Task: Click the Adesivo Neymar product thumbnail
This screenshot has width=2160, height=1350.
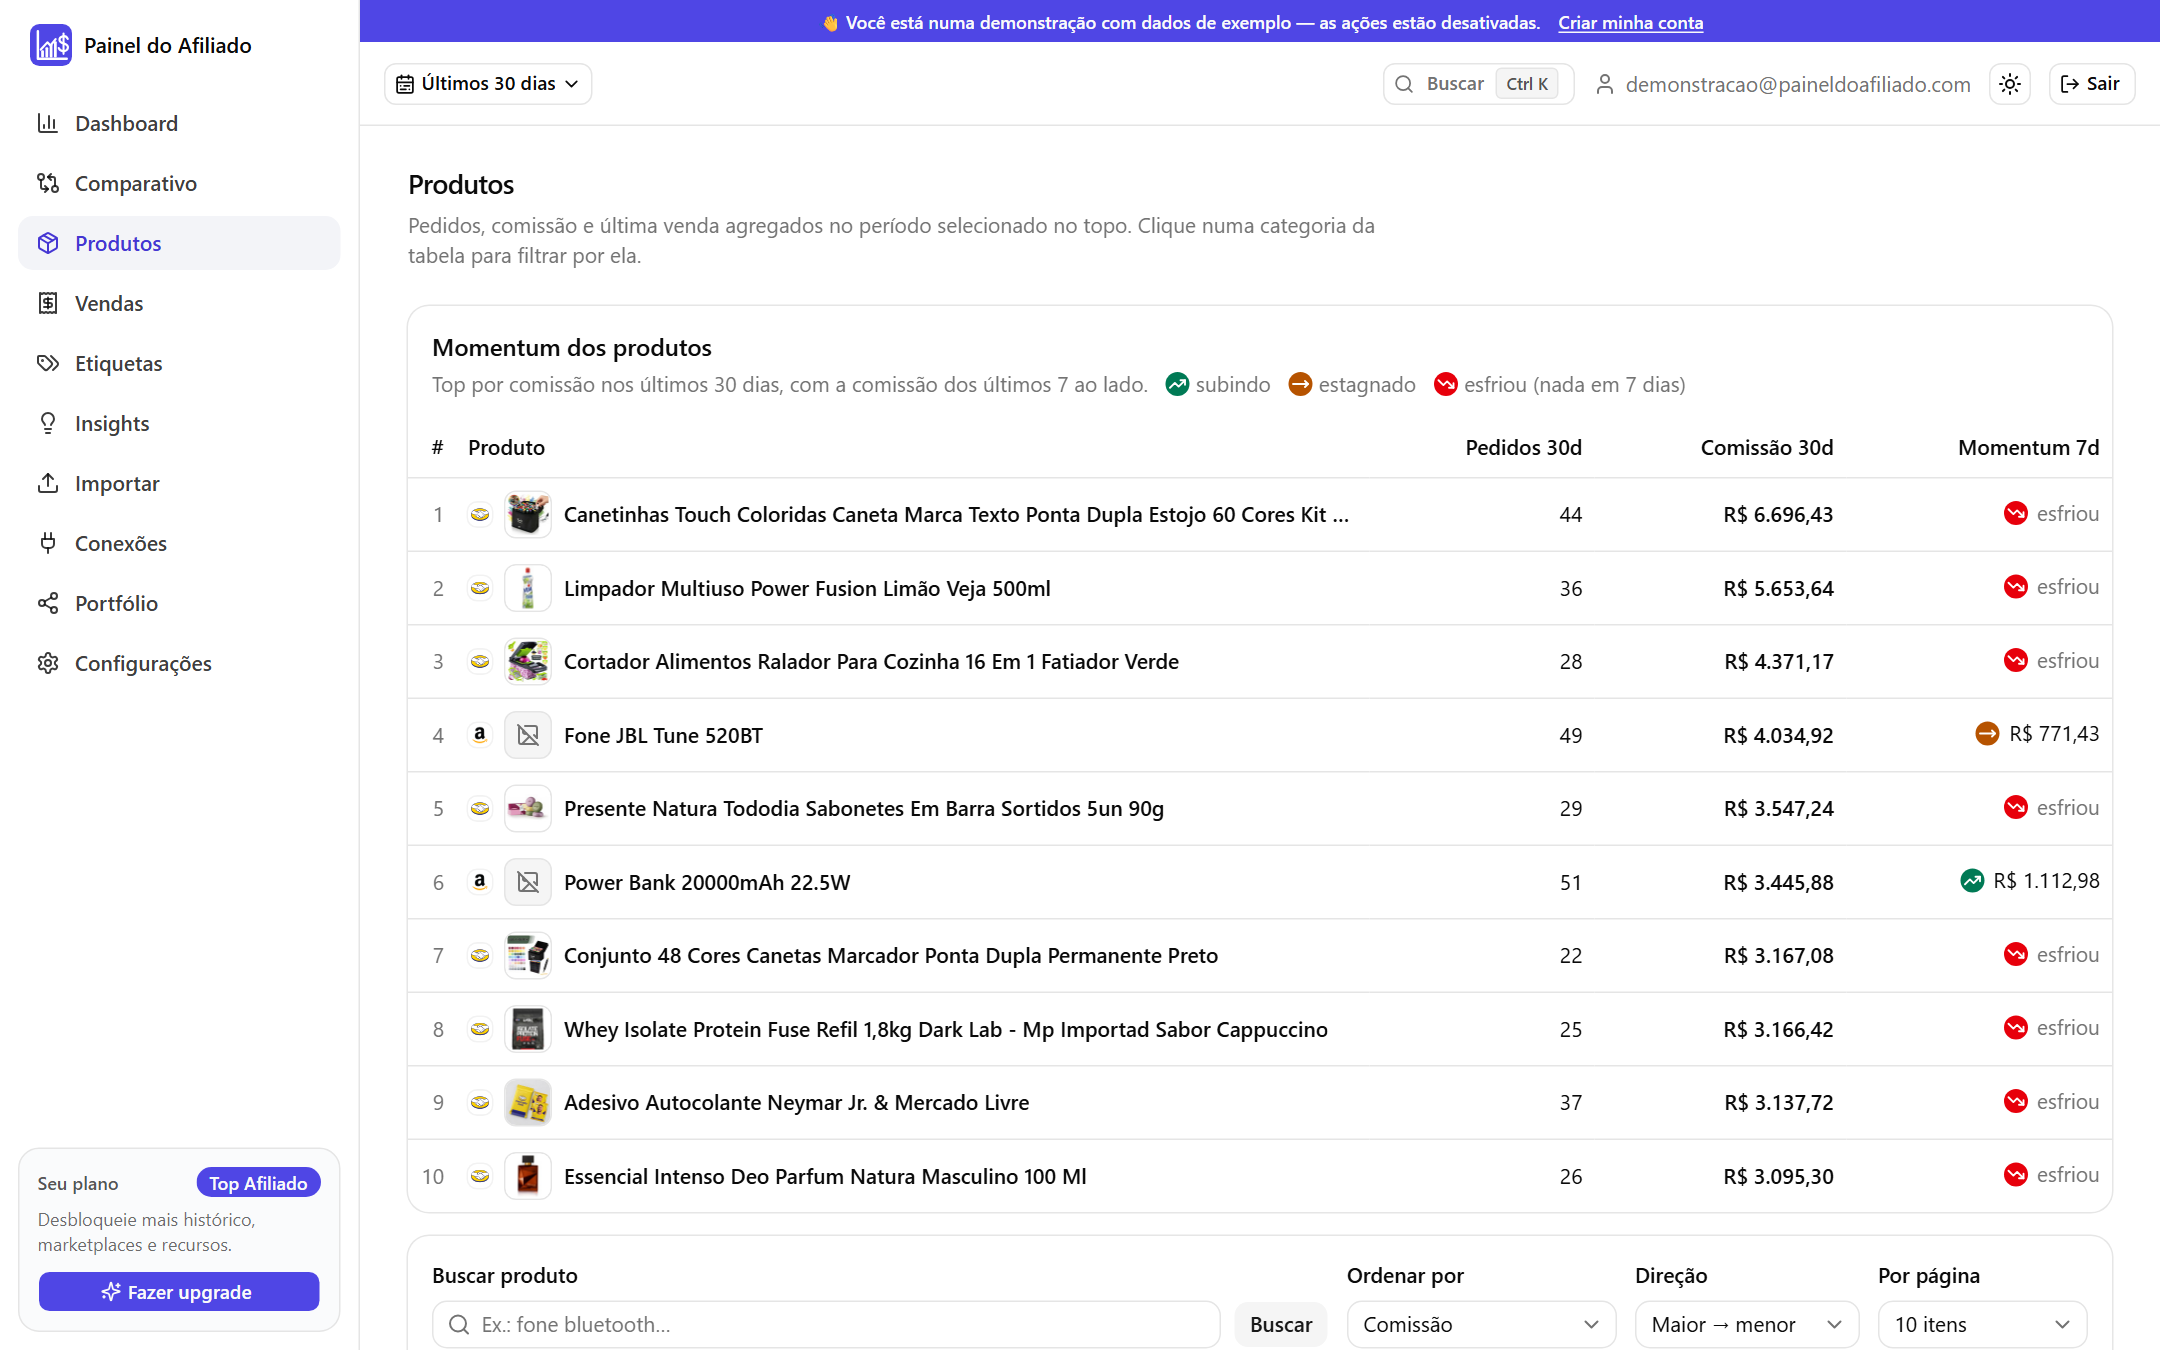Action: [x=528, y=1102]
